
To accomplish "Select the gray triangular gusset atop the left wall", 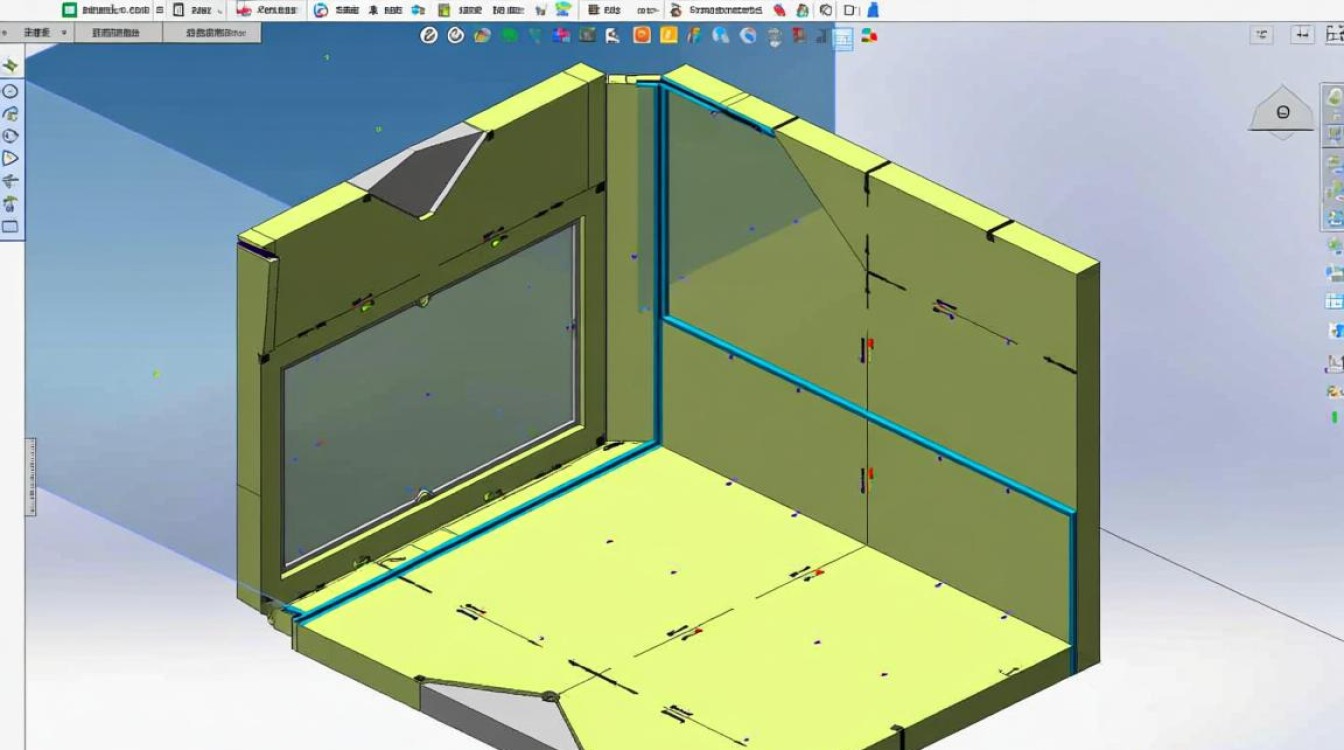I will [425, 172].
